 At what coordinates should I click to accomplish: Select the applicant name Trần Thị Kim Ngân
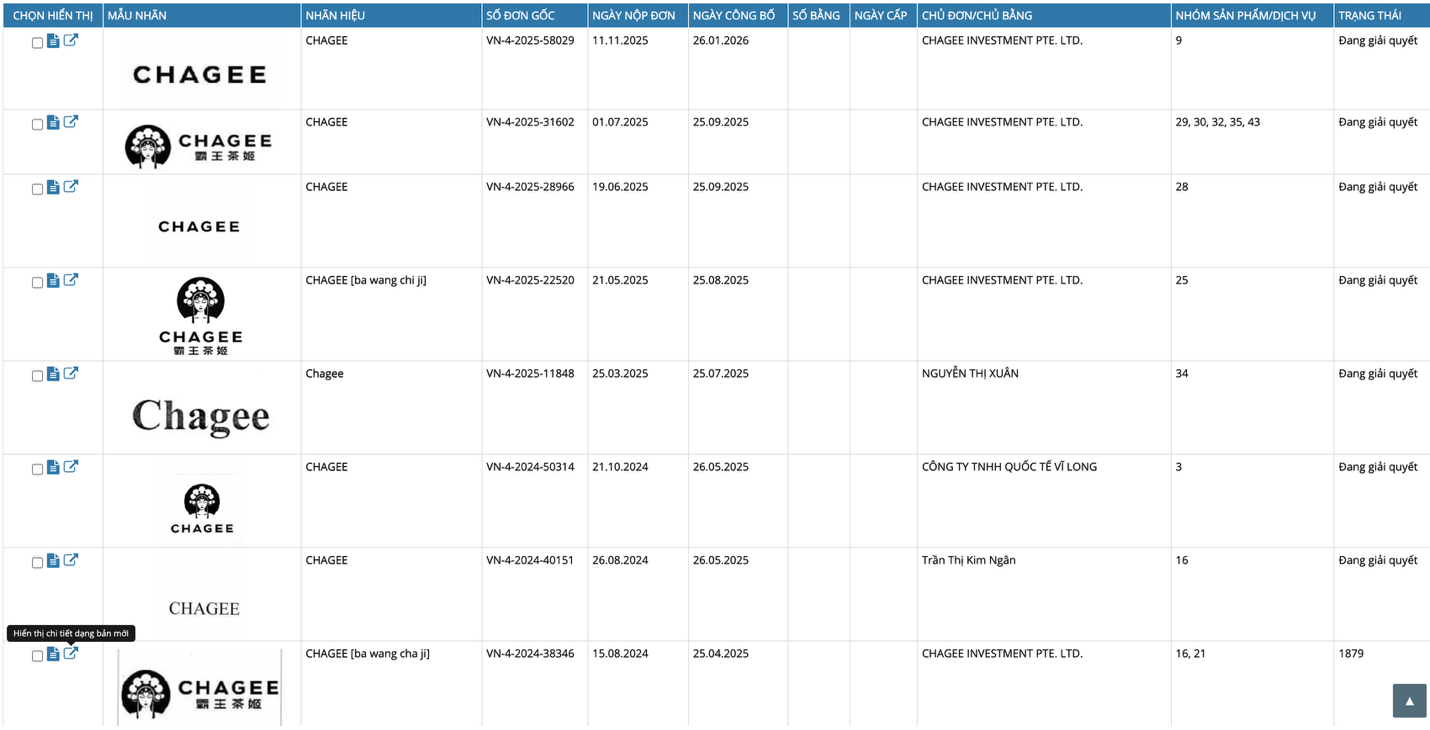(x=969, y=561)
